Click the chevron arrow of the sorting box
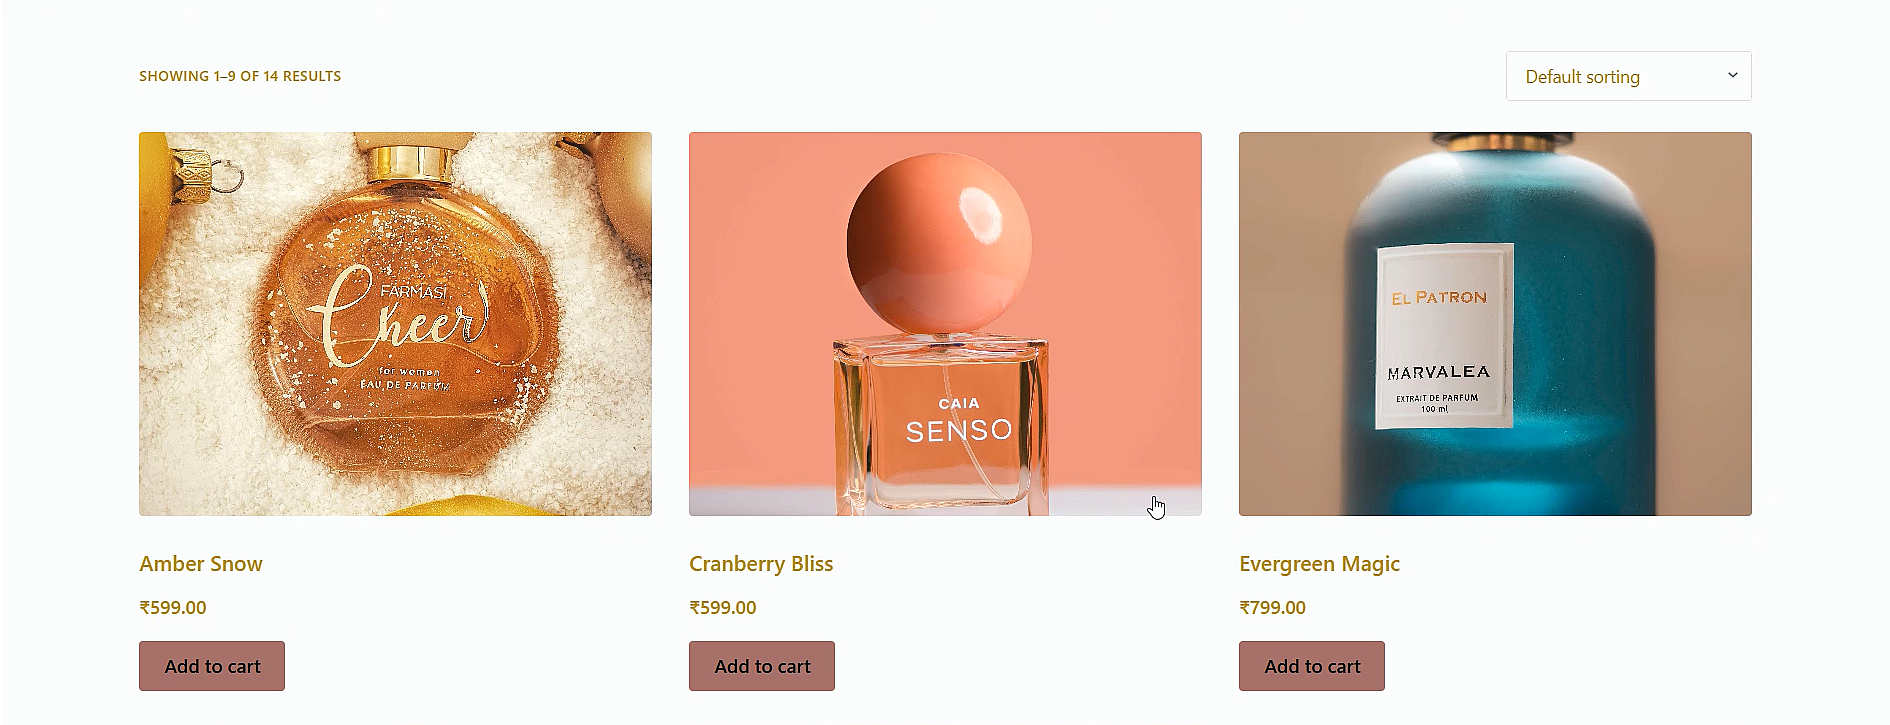 [1733, 76]
